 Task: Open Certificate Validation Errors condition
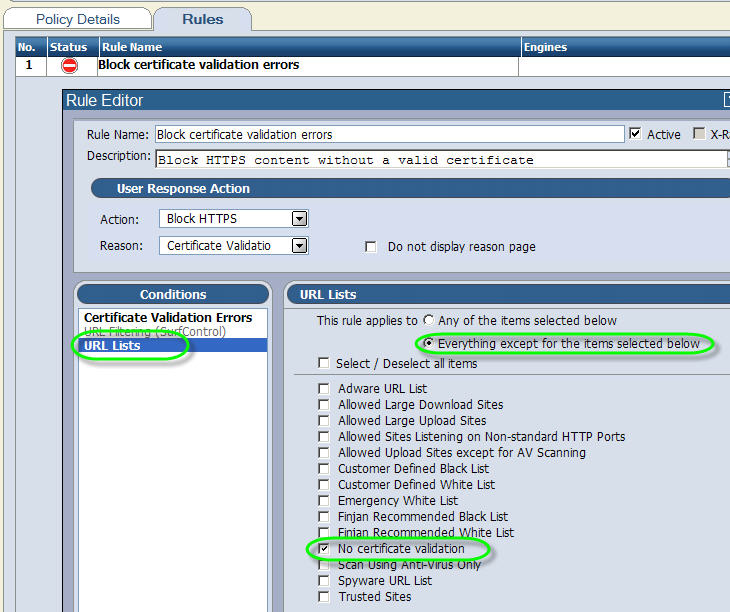click(168, 318)
